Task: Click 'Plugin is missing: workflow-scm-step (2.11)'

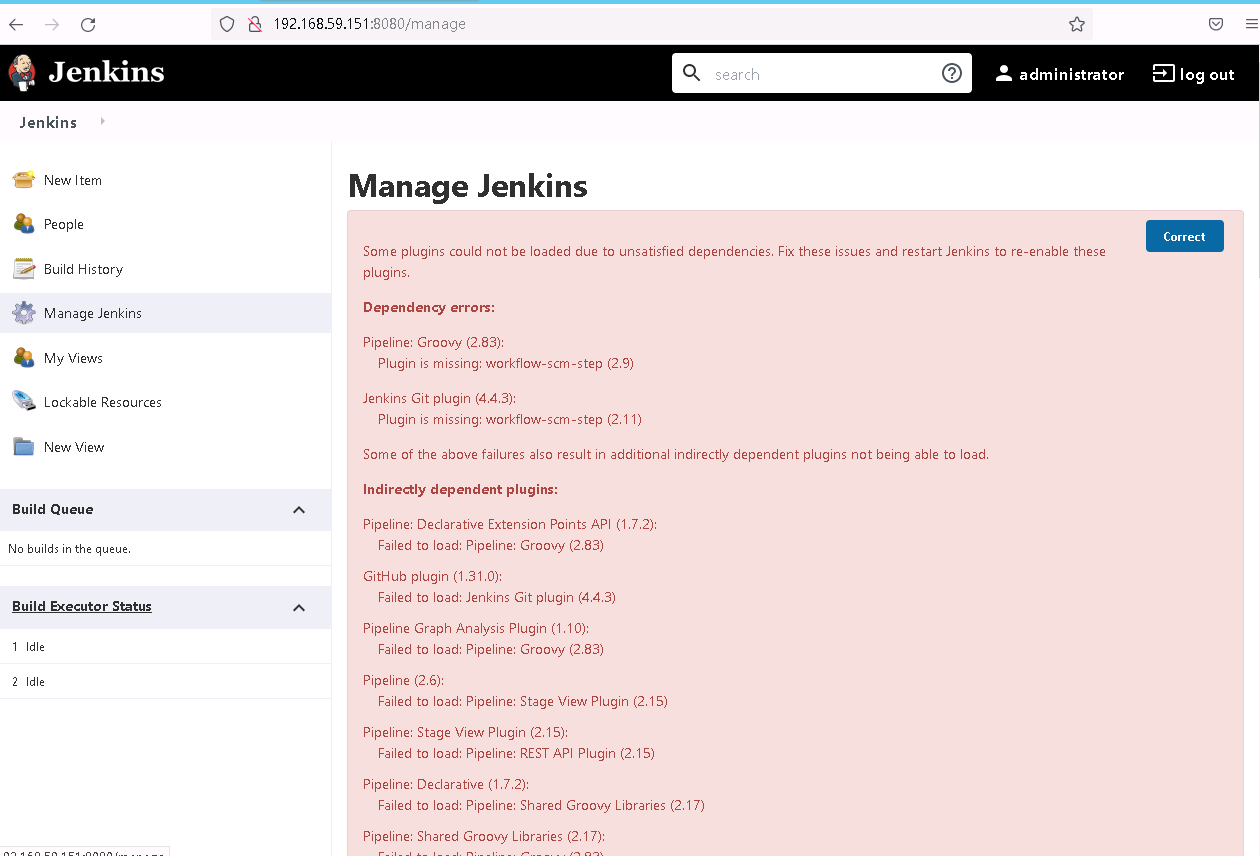Action: tap(510, 419)
